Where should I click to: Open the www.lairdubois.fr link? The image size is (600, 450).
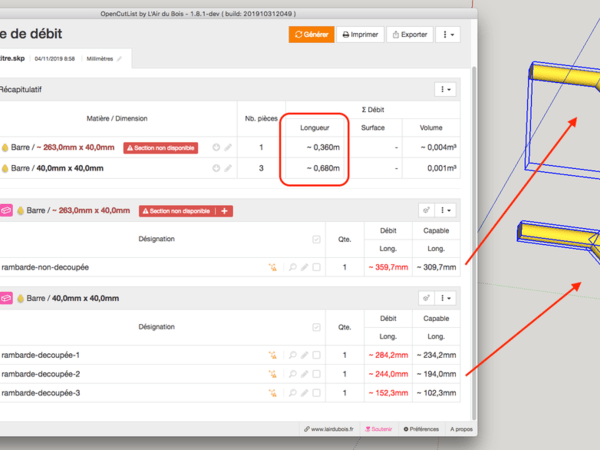(331, 429)
